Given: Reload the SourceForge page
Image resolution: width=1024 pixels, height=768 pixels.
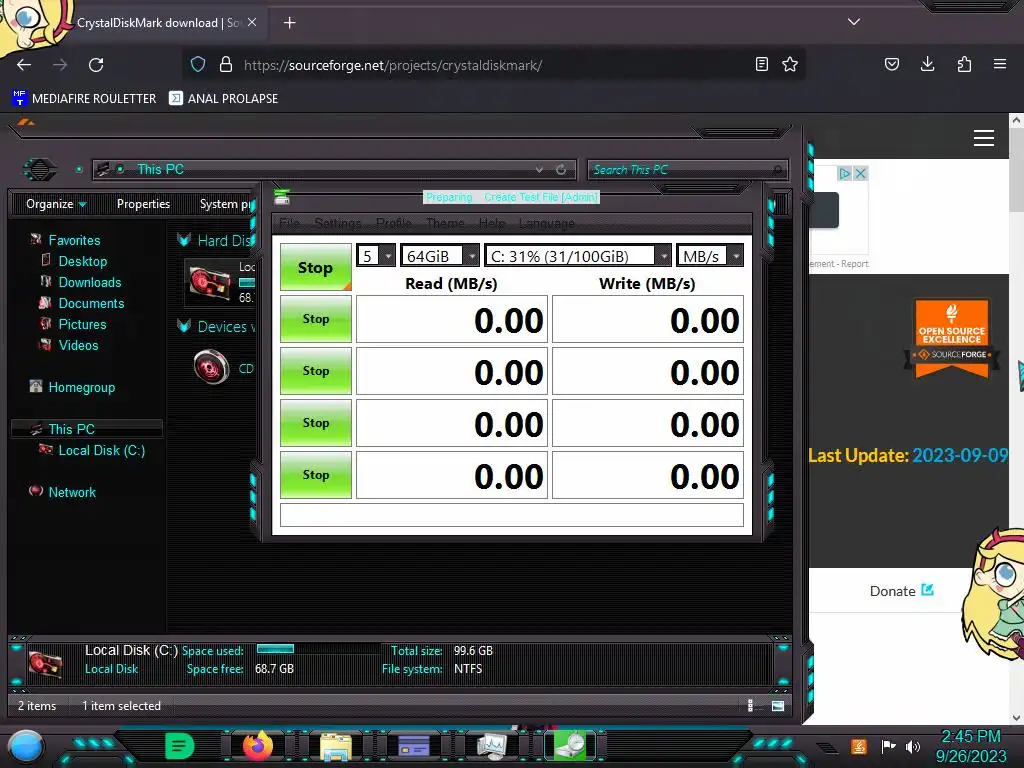Looking at the screenshot, I should (x=96, y=65).
